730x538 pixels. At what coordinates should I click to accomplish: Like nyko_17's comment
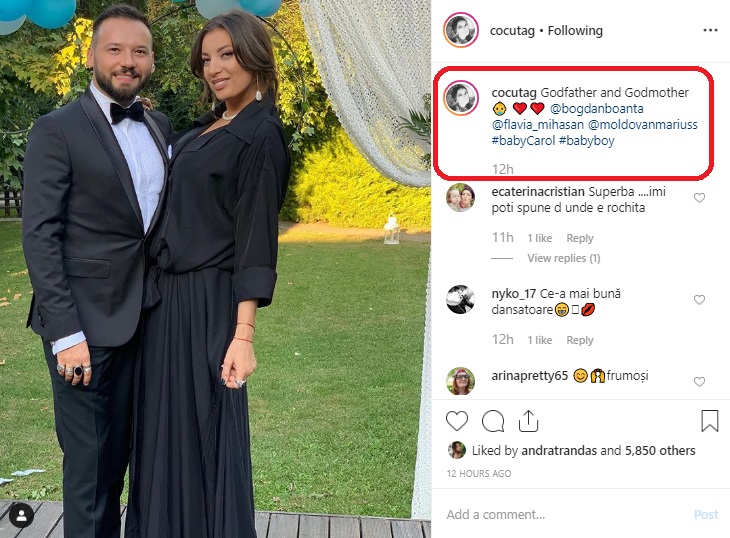click(699, 300)
